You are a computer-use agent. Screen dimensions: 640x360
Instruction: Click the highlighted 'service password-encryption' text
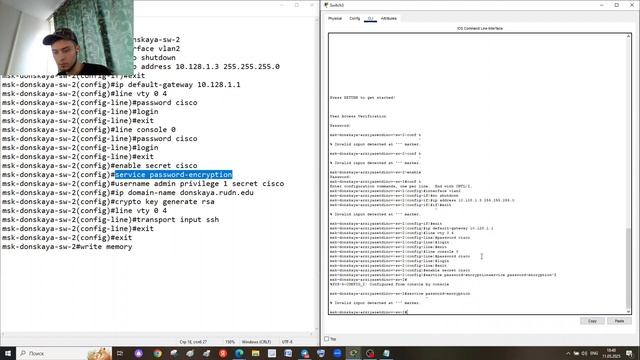point(173,175)
